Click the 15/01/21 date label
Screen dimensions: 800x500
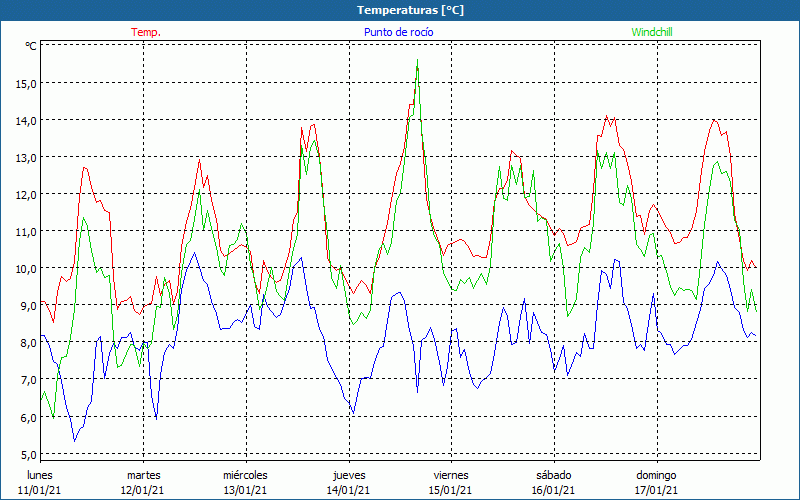click(450, 490)
